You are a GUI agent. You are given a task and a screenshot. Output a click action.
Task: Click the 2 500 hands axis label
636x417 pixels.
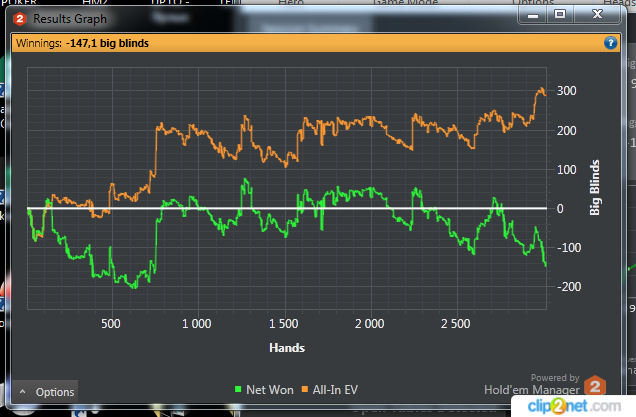(x=456, y=324)
